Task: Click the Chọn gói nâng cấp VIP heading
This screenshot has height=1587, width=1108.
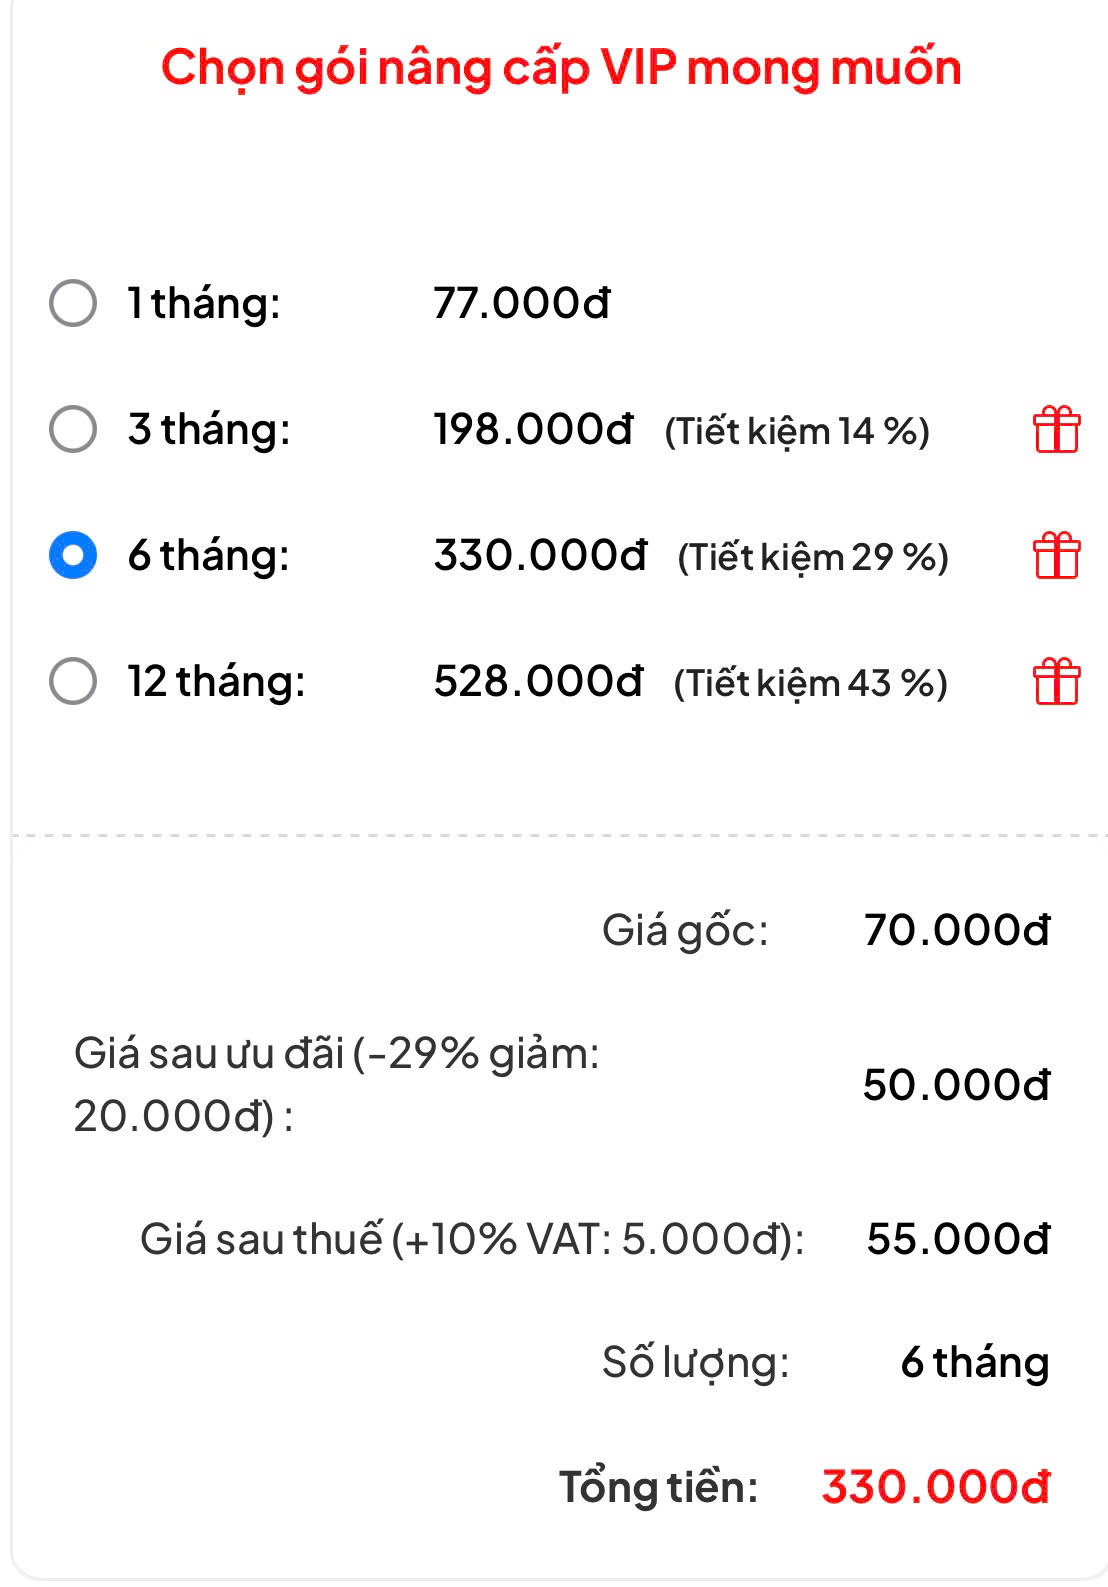Action: click(x=561, y=69)
